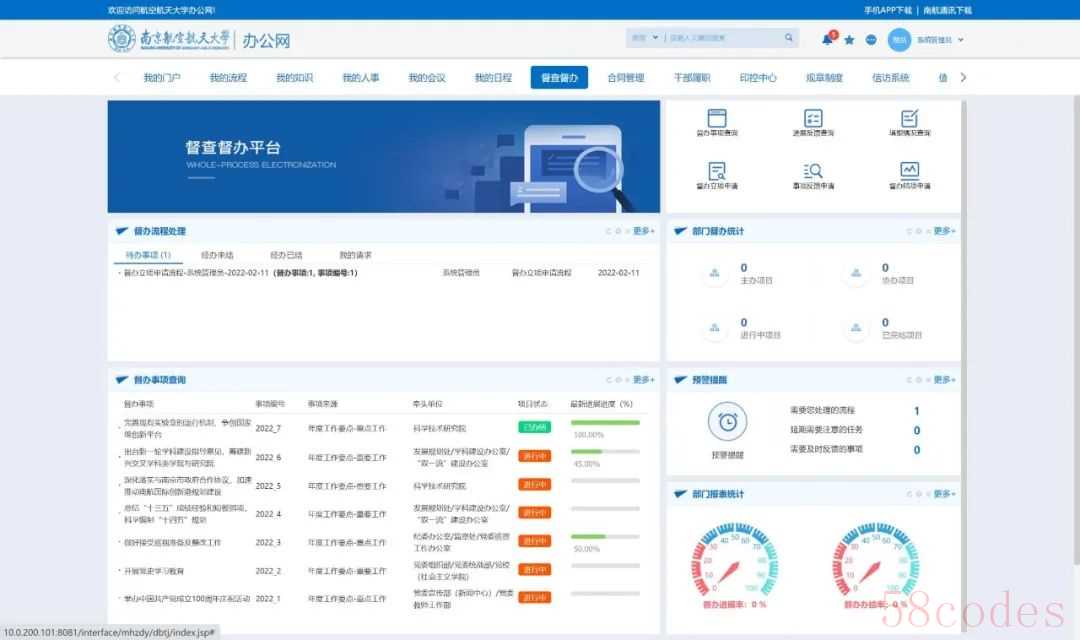Click the 手机APP下载 link
This screenshot has height=640, width=1080.
pos(888,10)
